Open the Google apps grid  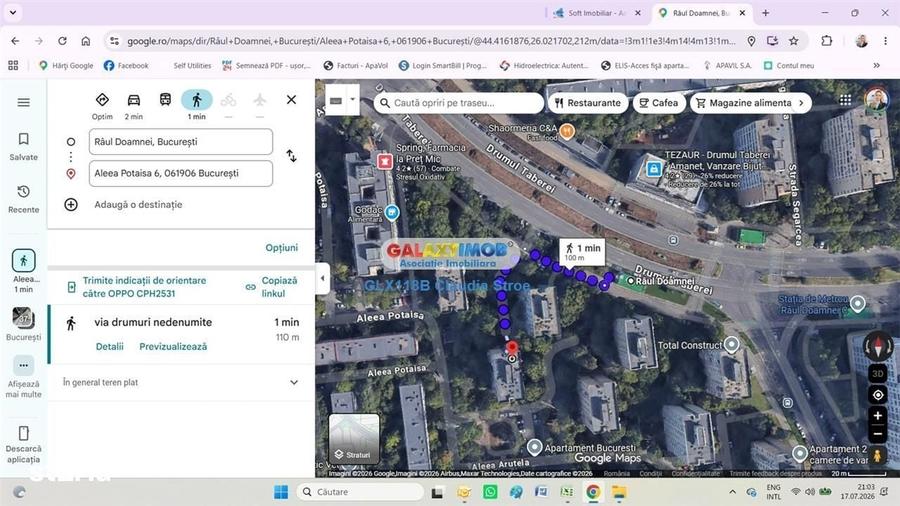tap(845, 100)
